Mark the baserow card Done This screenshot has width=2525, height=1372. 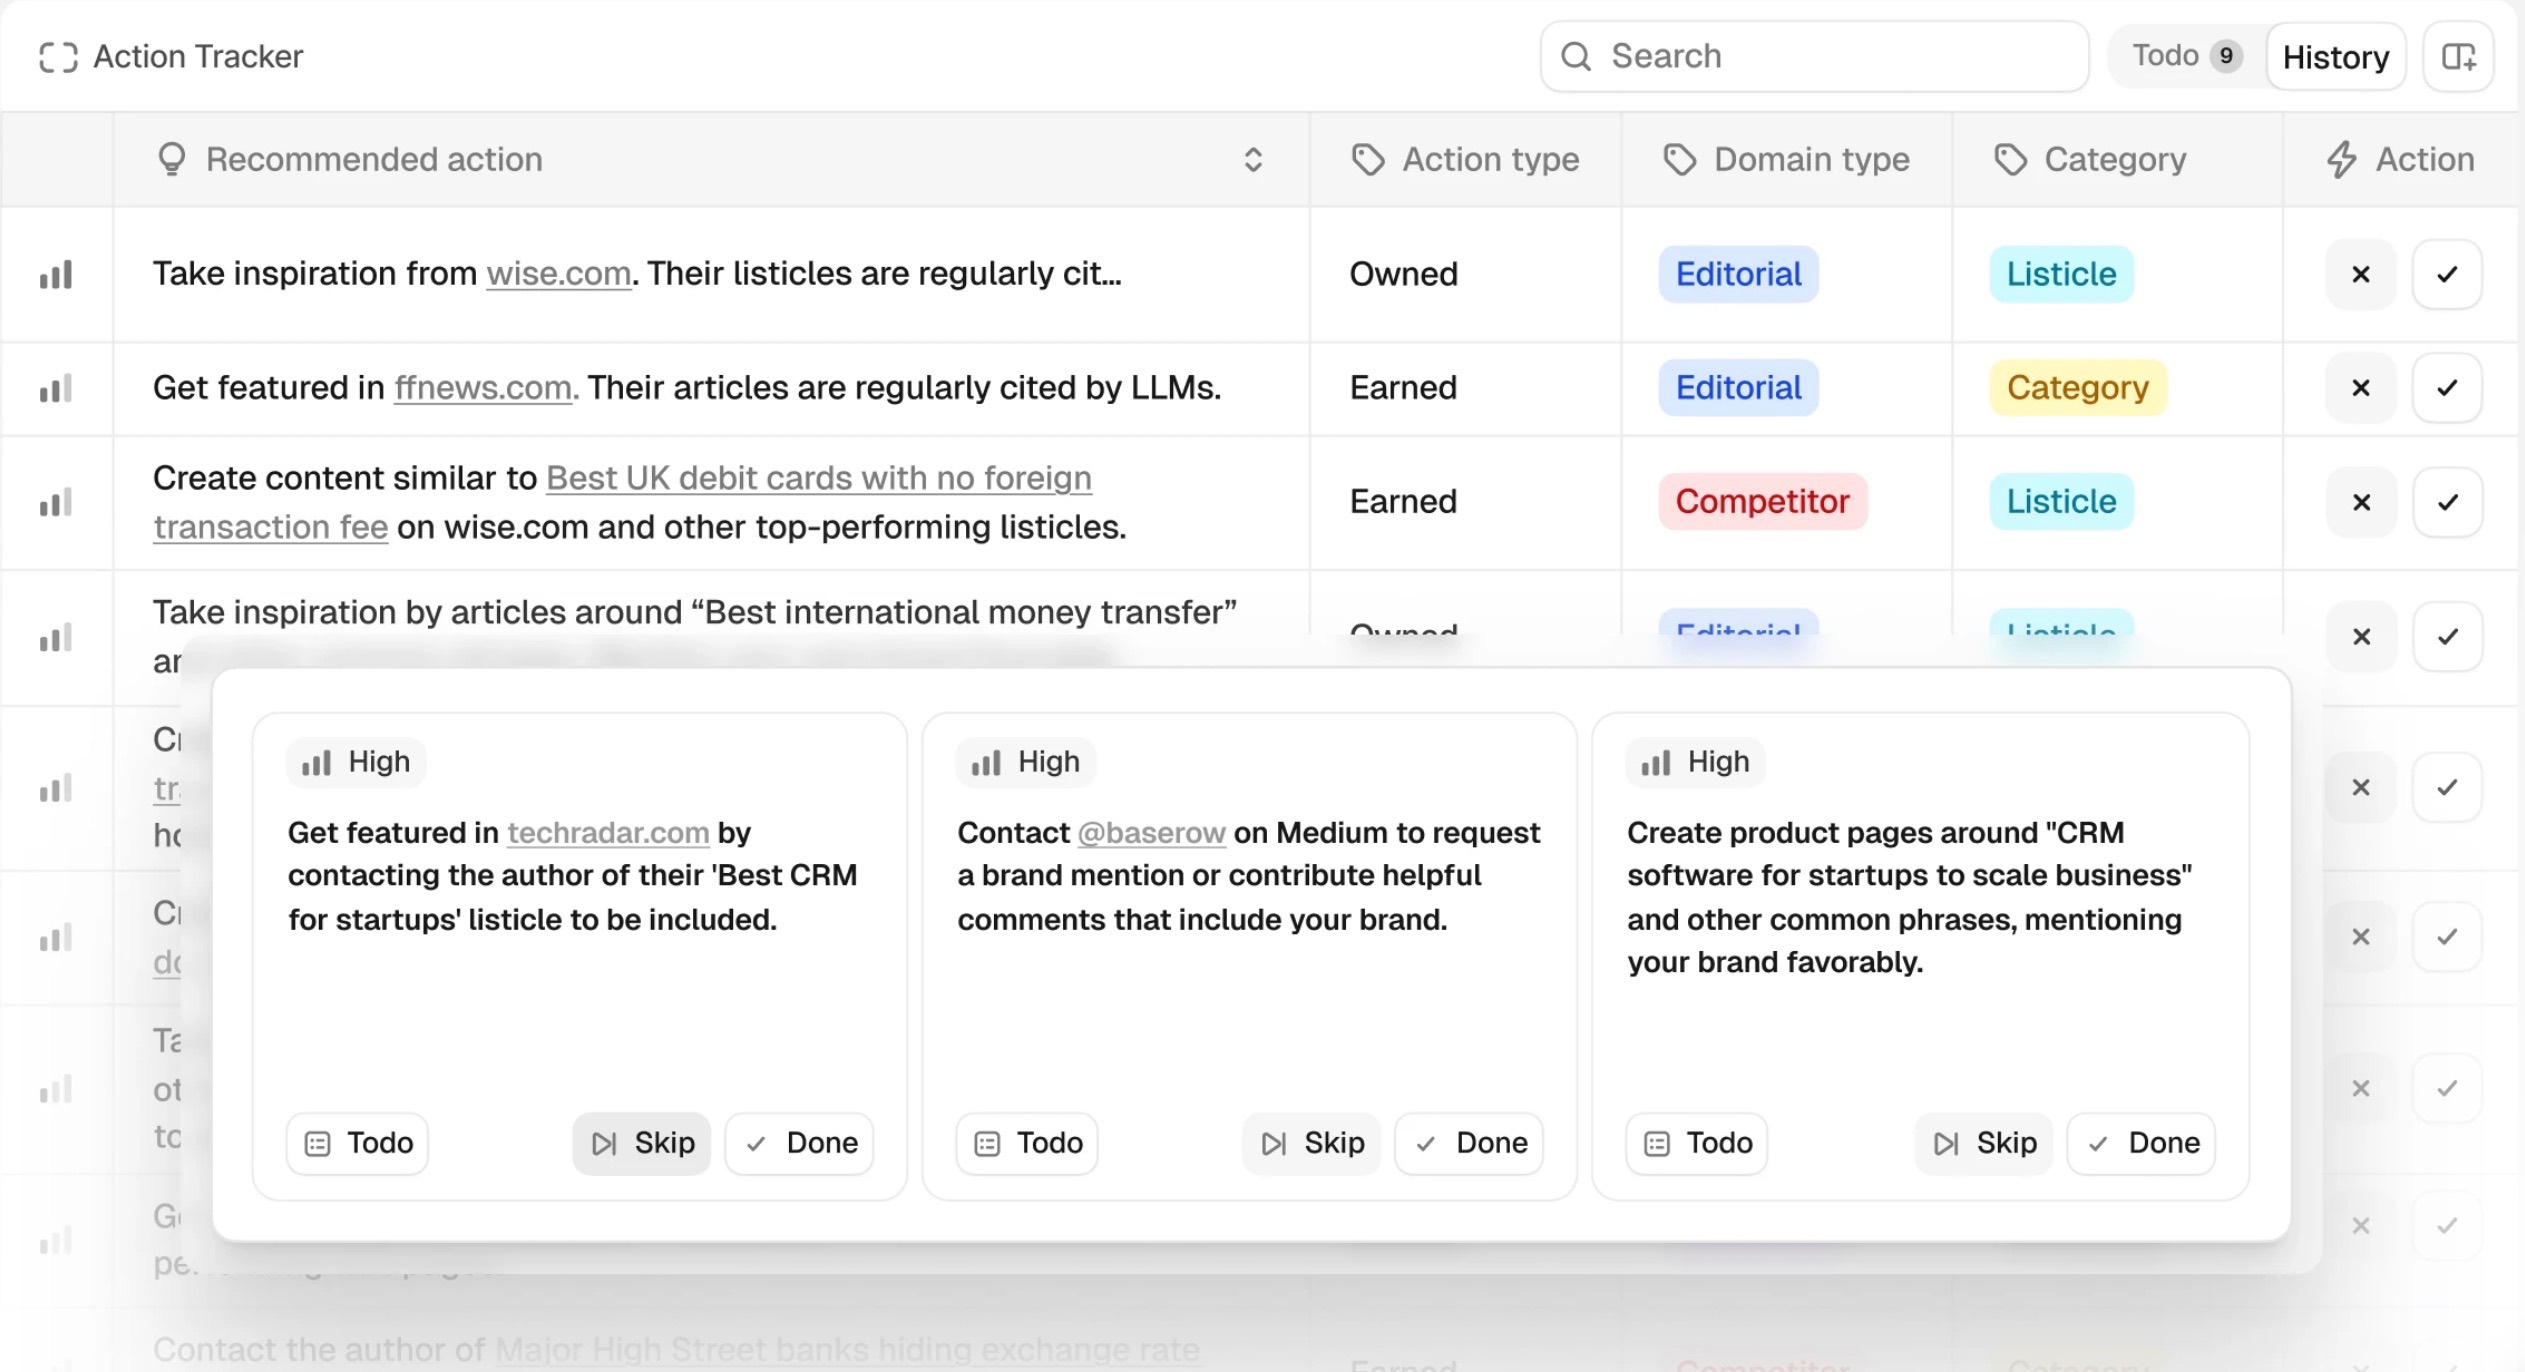coord(1469,1144)
